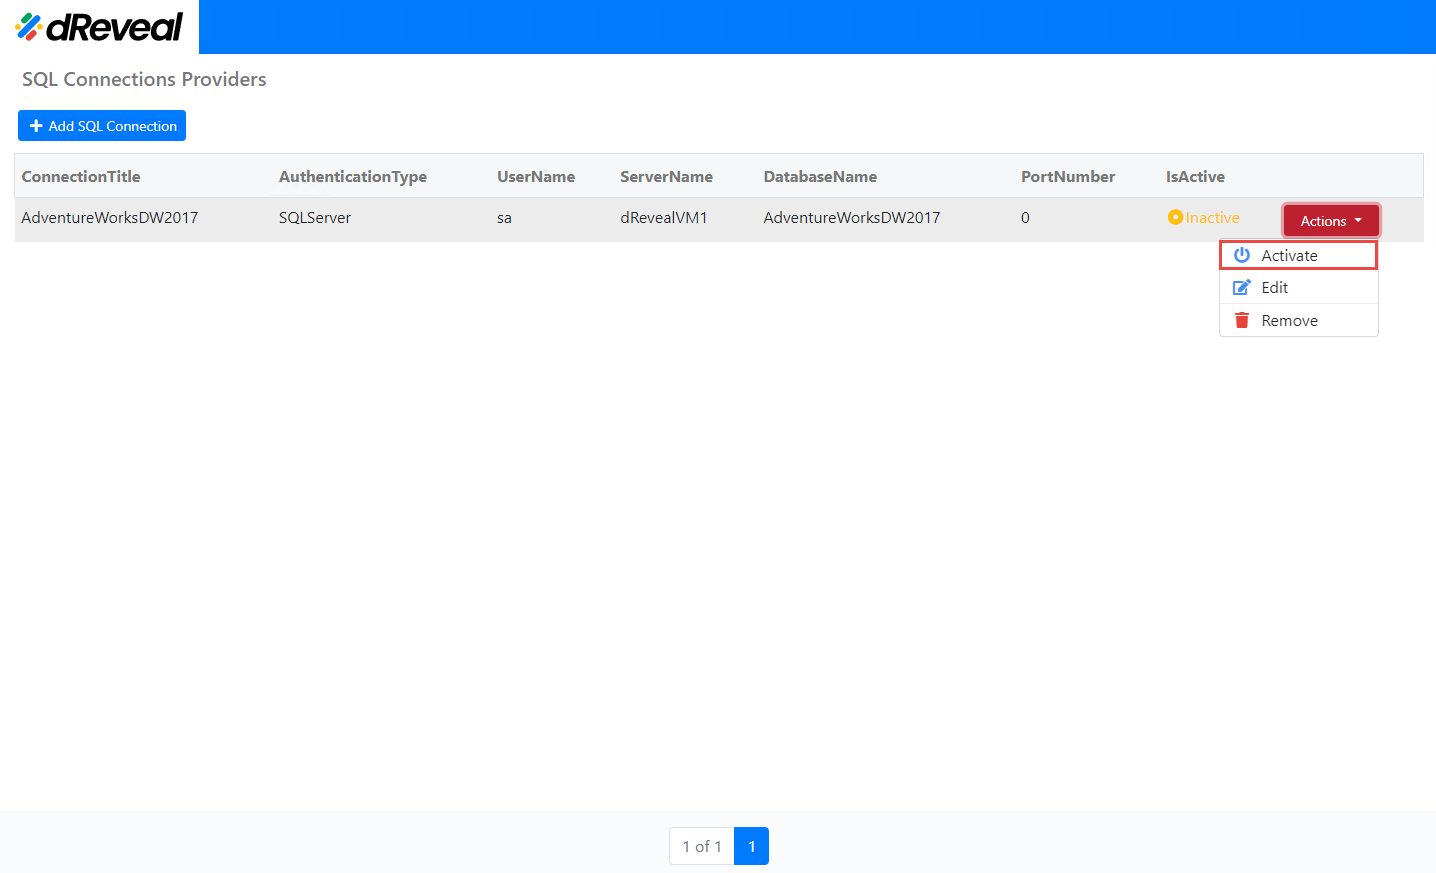Open the Actions dropdown menu

point(1331,220)
